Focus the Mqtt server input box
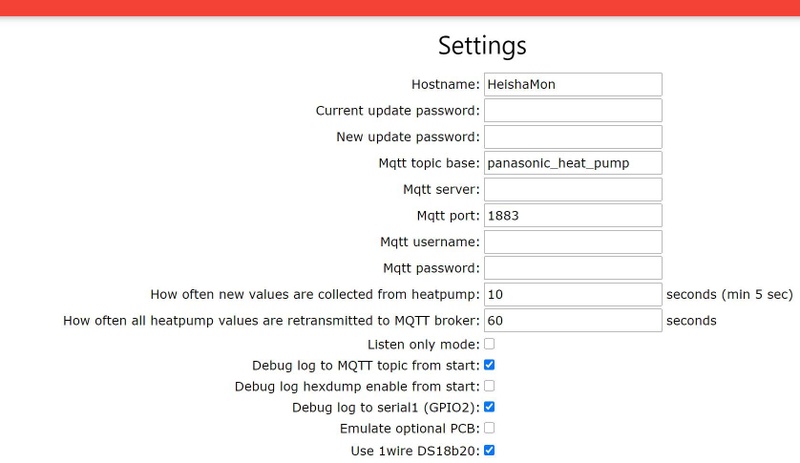Screen dimensions: 800x463 (x=573, y=189)
